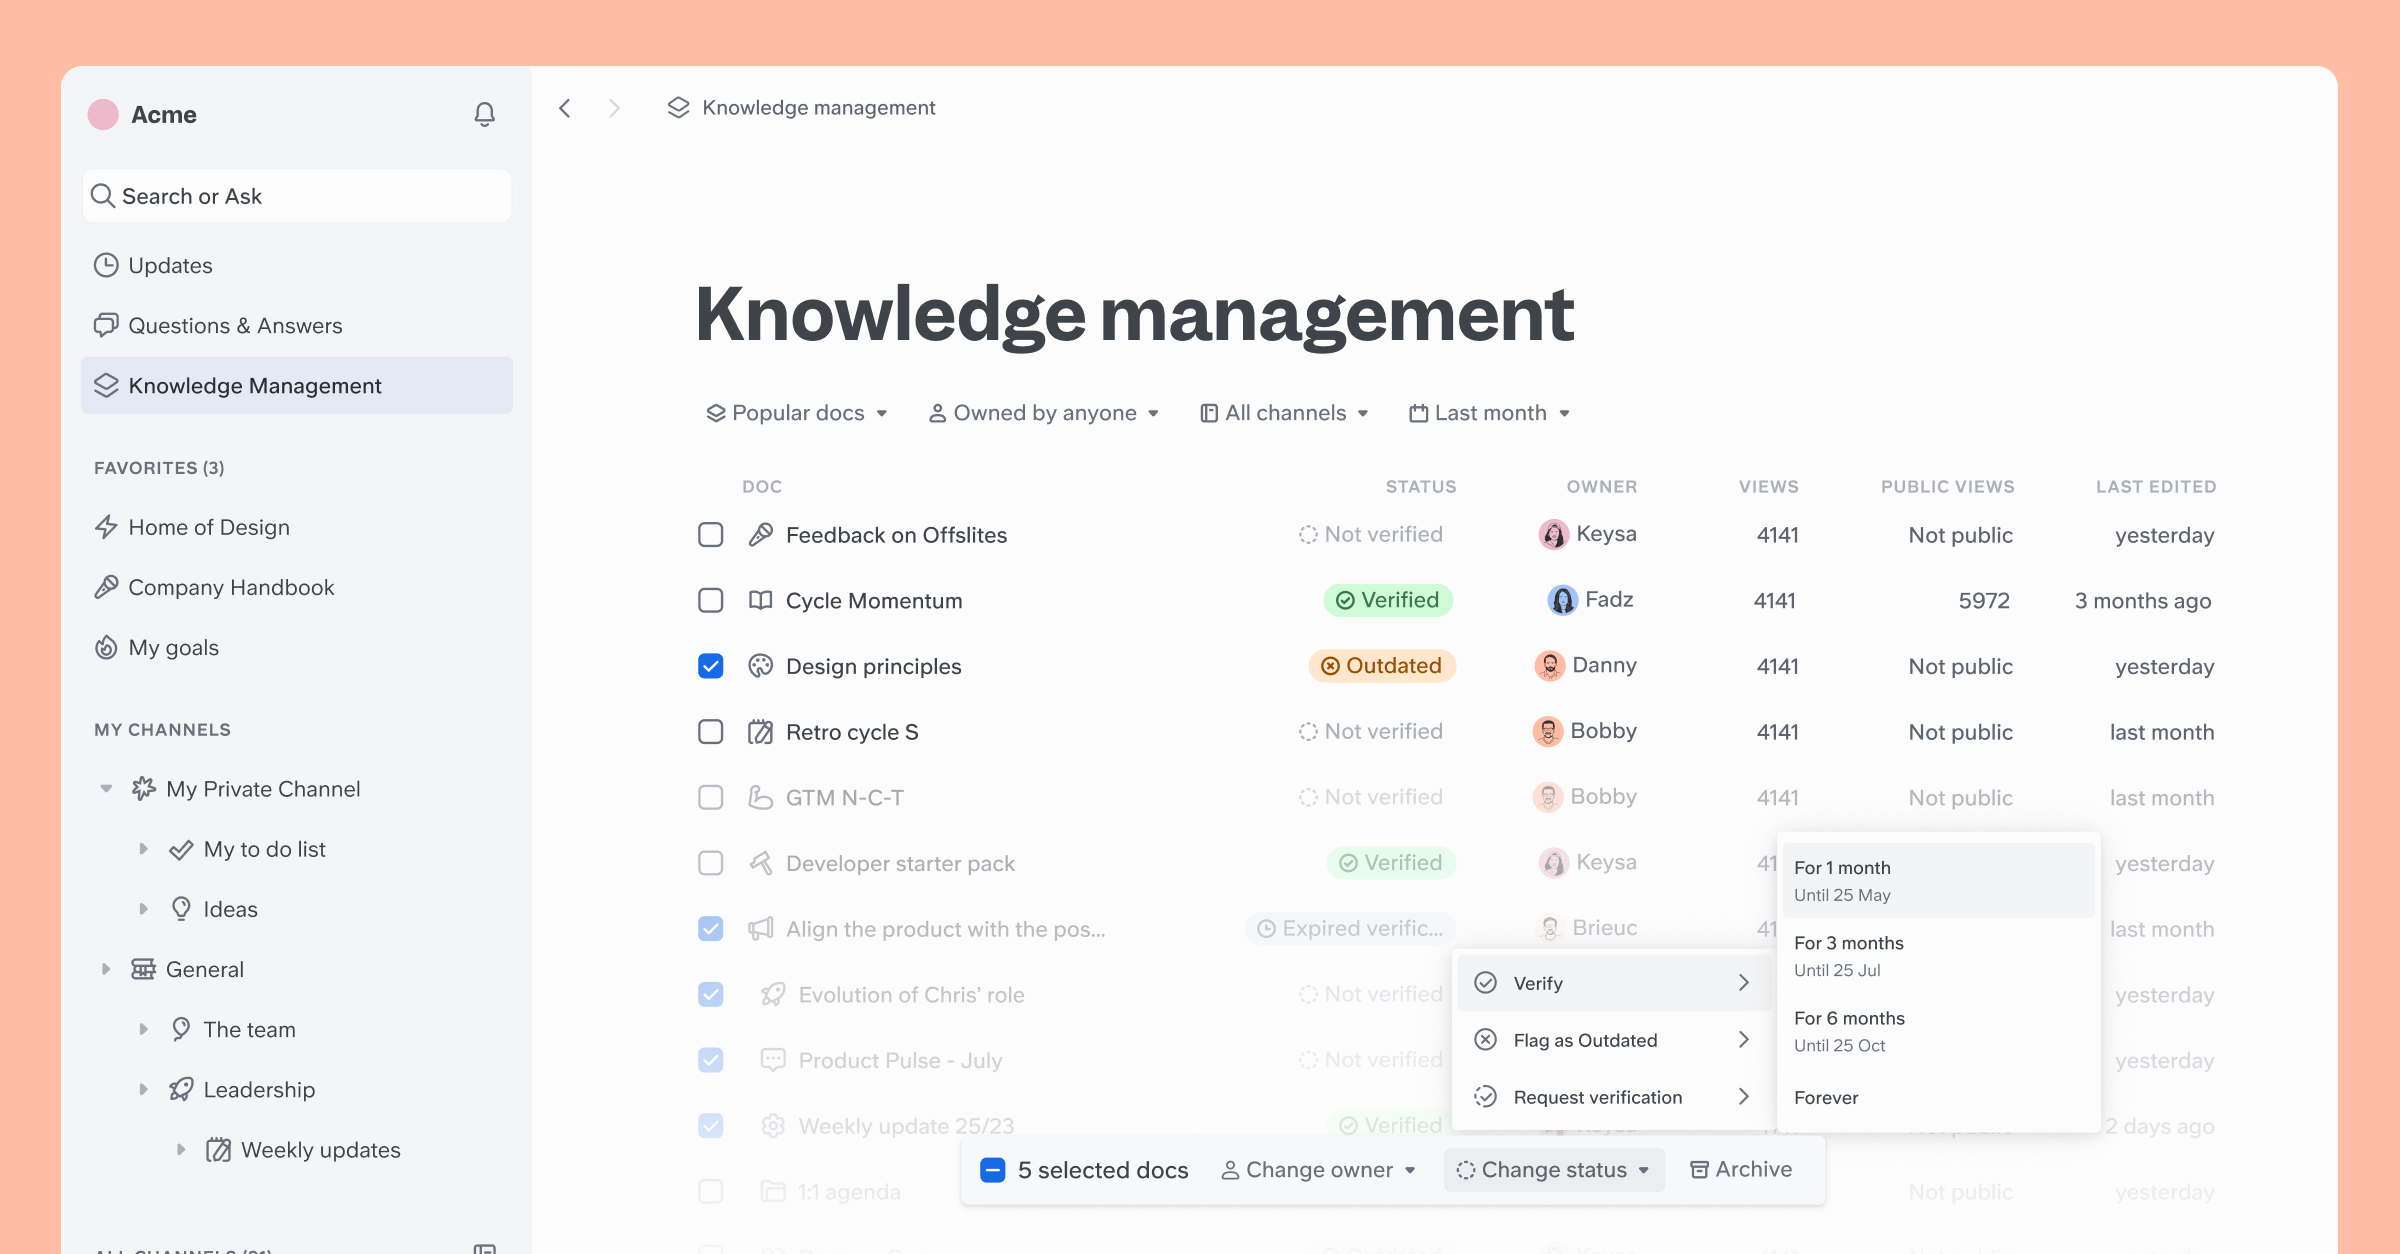Click the Design principles palette icon
Image resolution: width=2400 pixels, height=1254 pixels.
761,666
